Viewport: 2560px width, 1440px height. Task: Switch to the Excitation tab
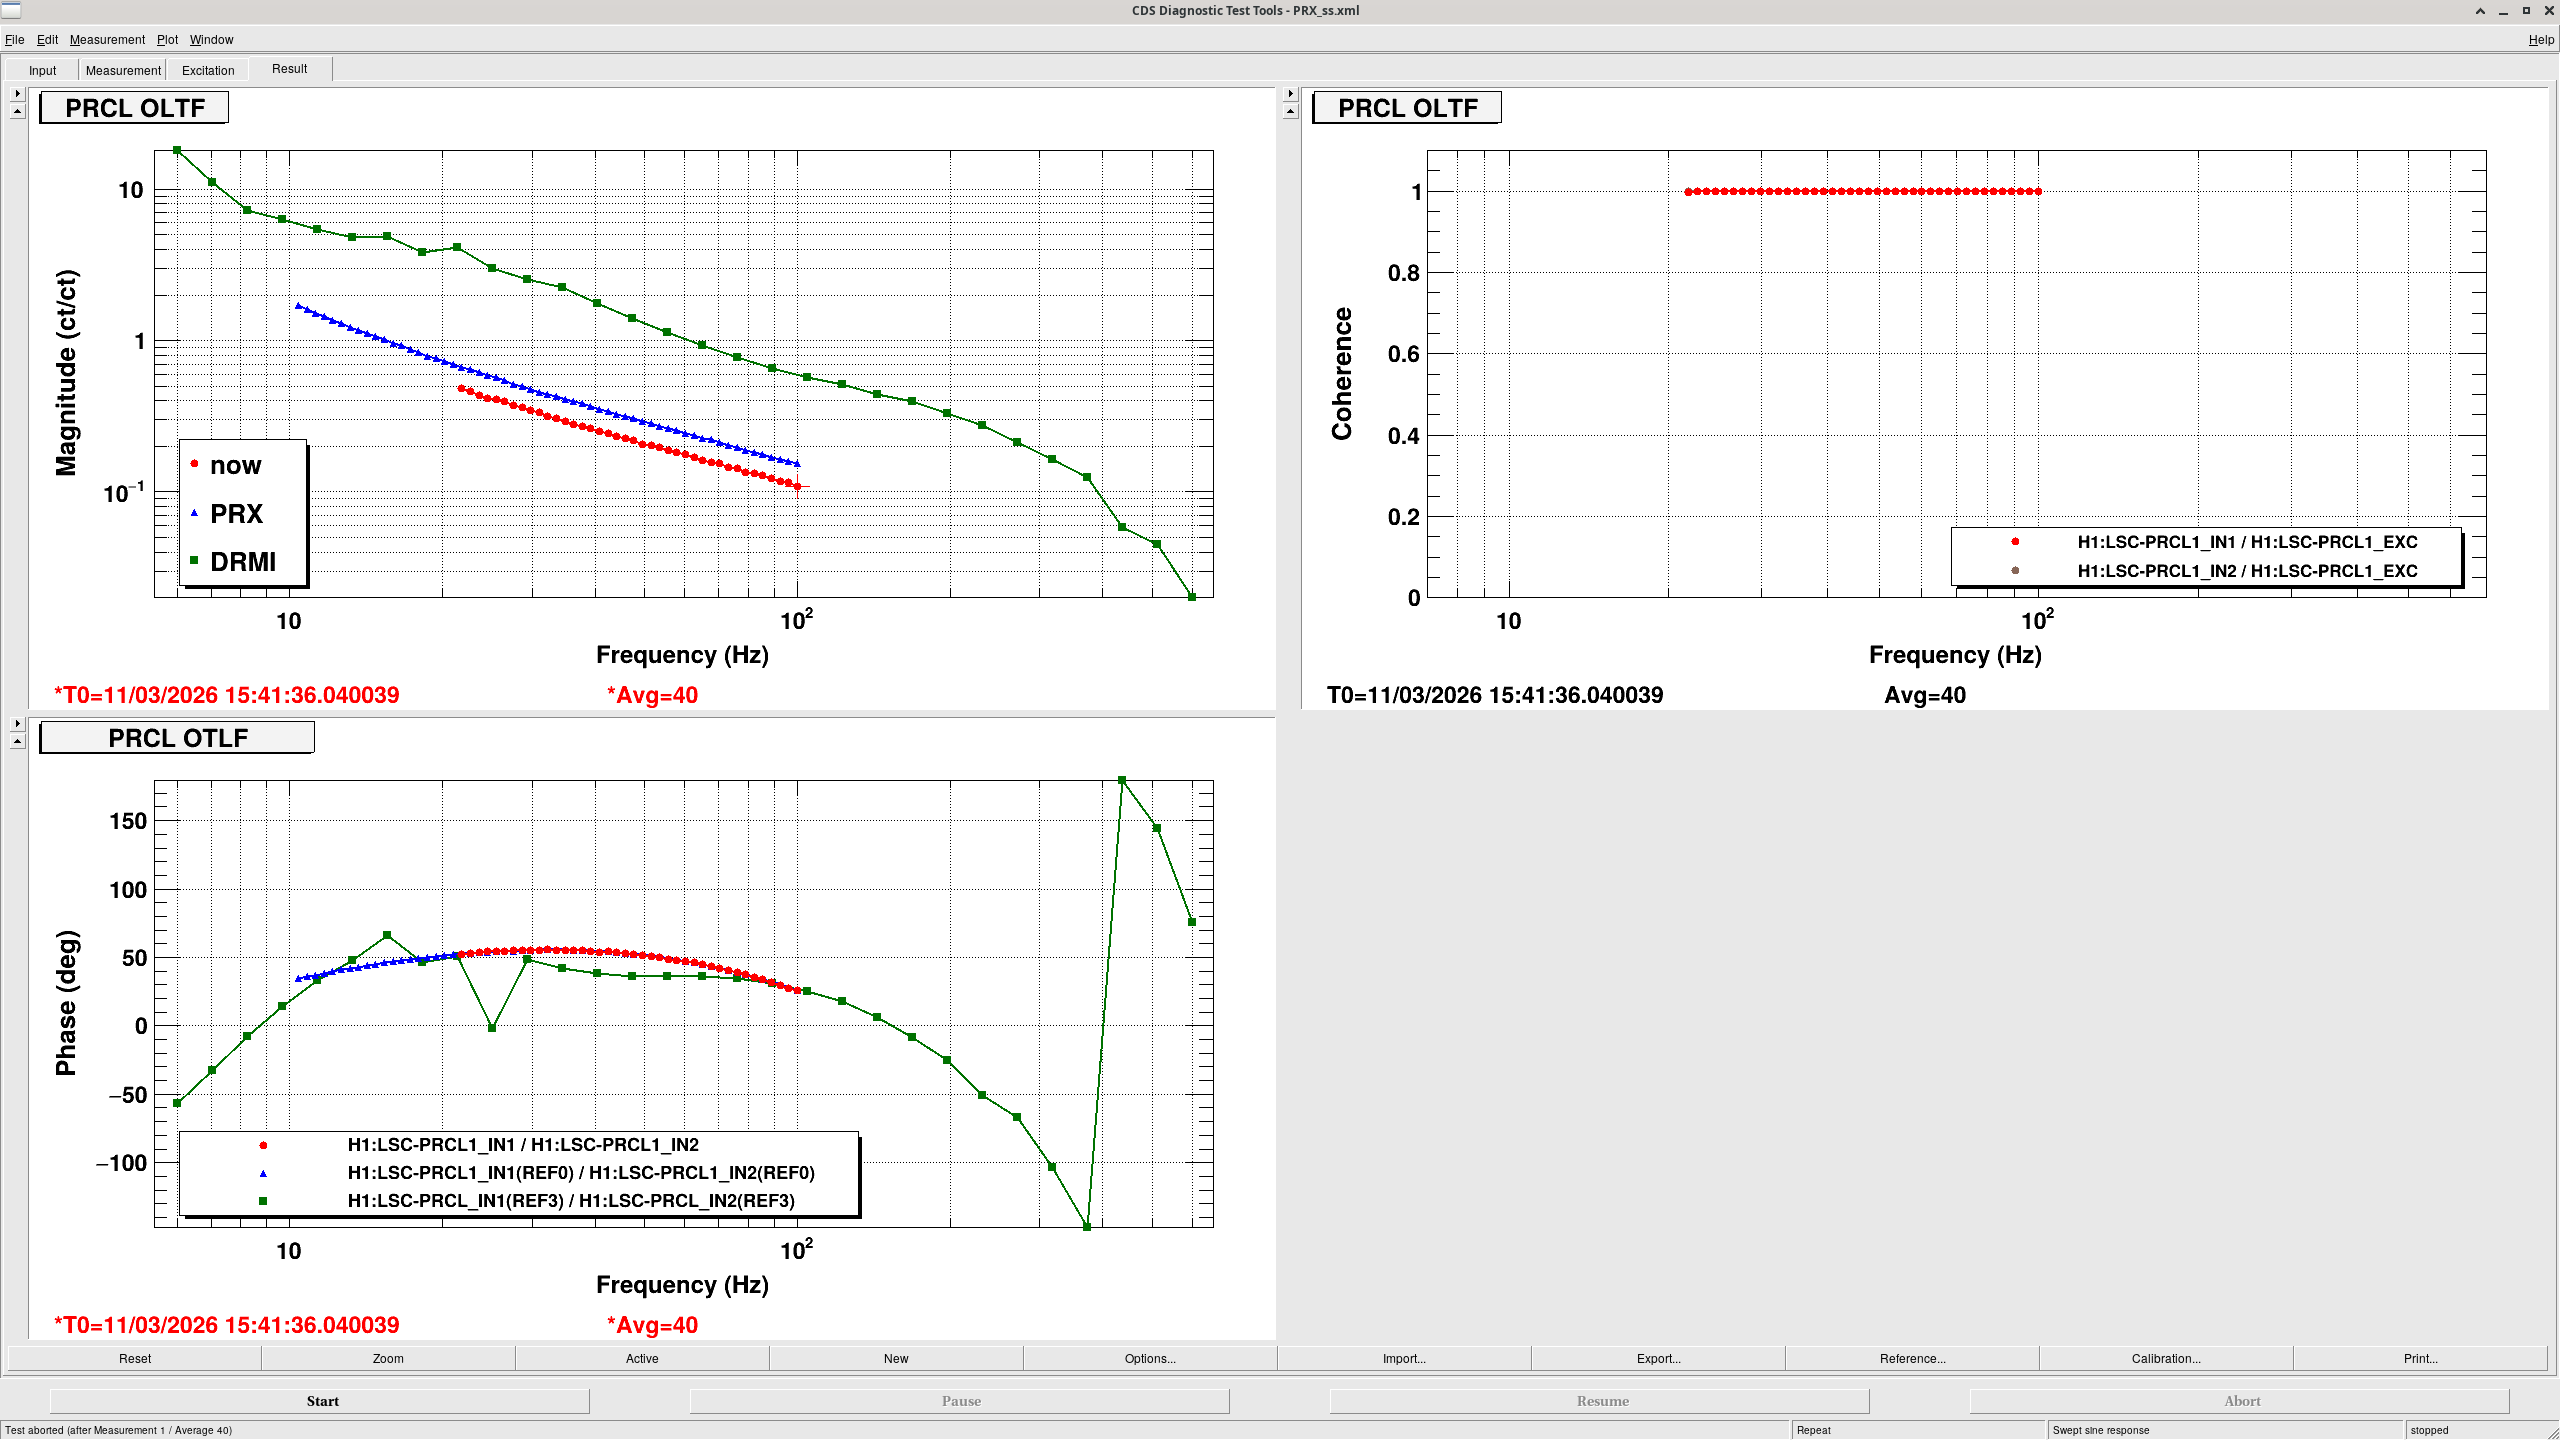pyautogui.click(x=208, y=70)
